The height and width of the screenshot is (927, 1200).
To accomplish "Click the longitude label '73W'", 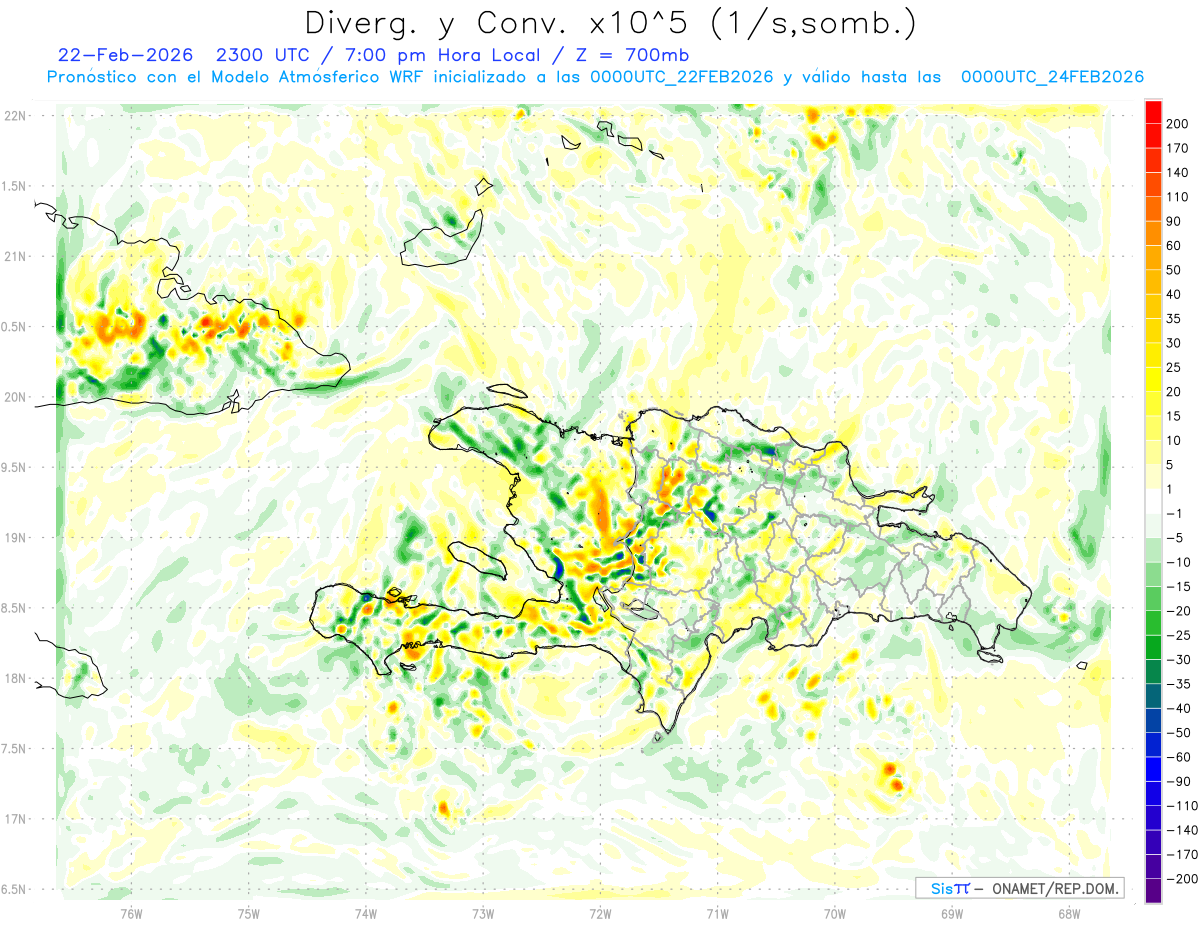I will tap(483, 913).
